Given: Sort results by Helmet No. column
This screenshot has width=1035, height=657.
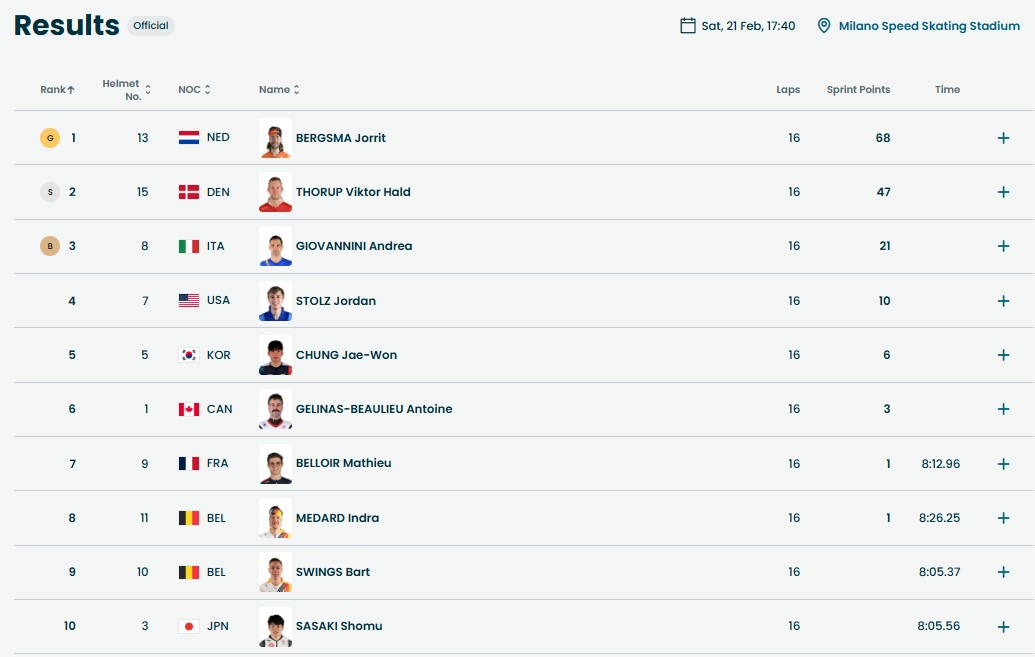Looking at the screenshot, I should click(x=127, y=90).
